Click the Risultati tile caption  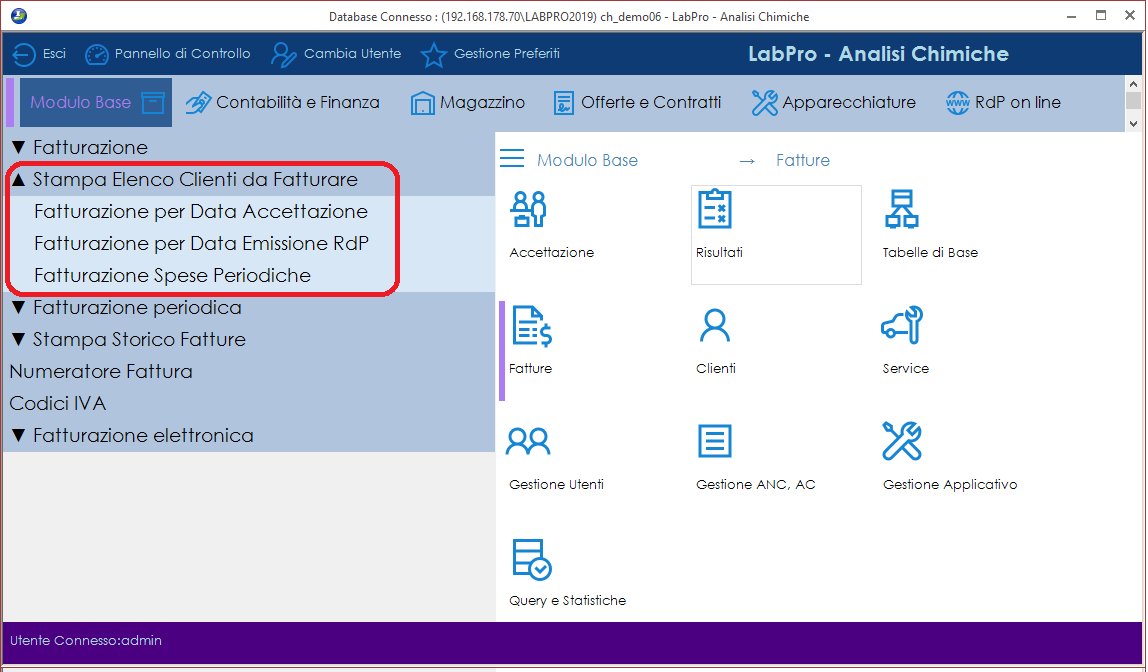[719, 253]
